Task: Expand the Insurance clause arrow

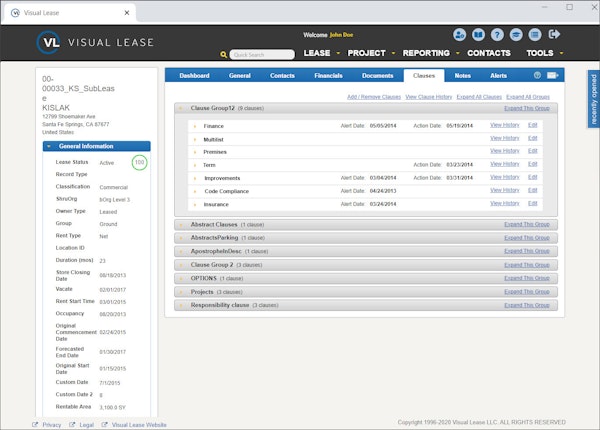Action: (x=195, y=205)
